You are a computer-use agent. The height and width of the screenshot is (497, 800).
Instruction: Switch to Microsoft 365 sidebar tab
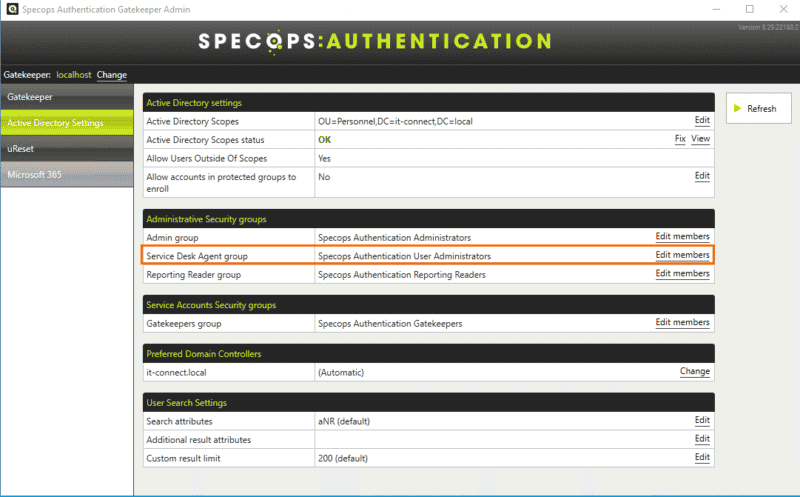click(67, 175)
